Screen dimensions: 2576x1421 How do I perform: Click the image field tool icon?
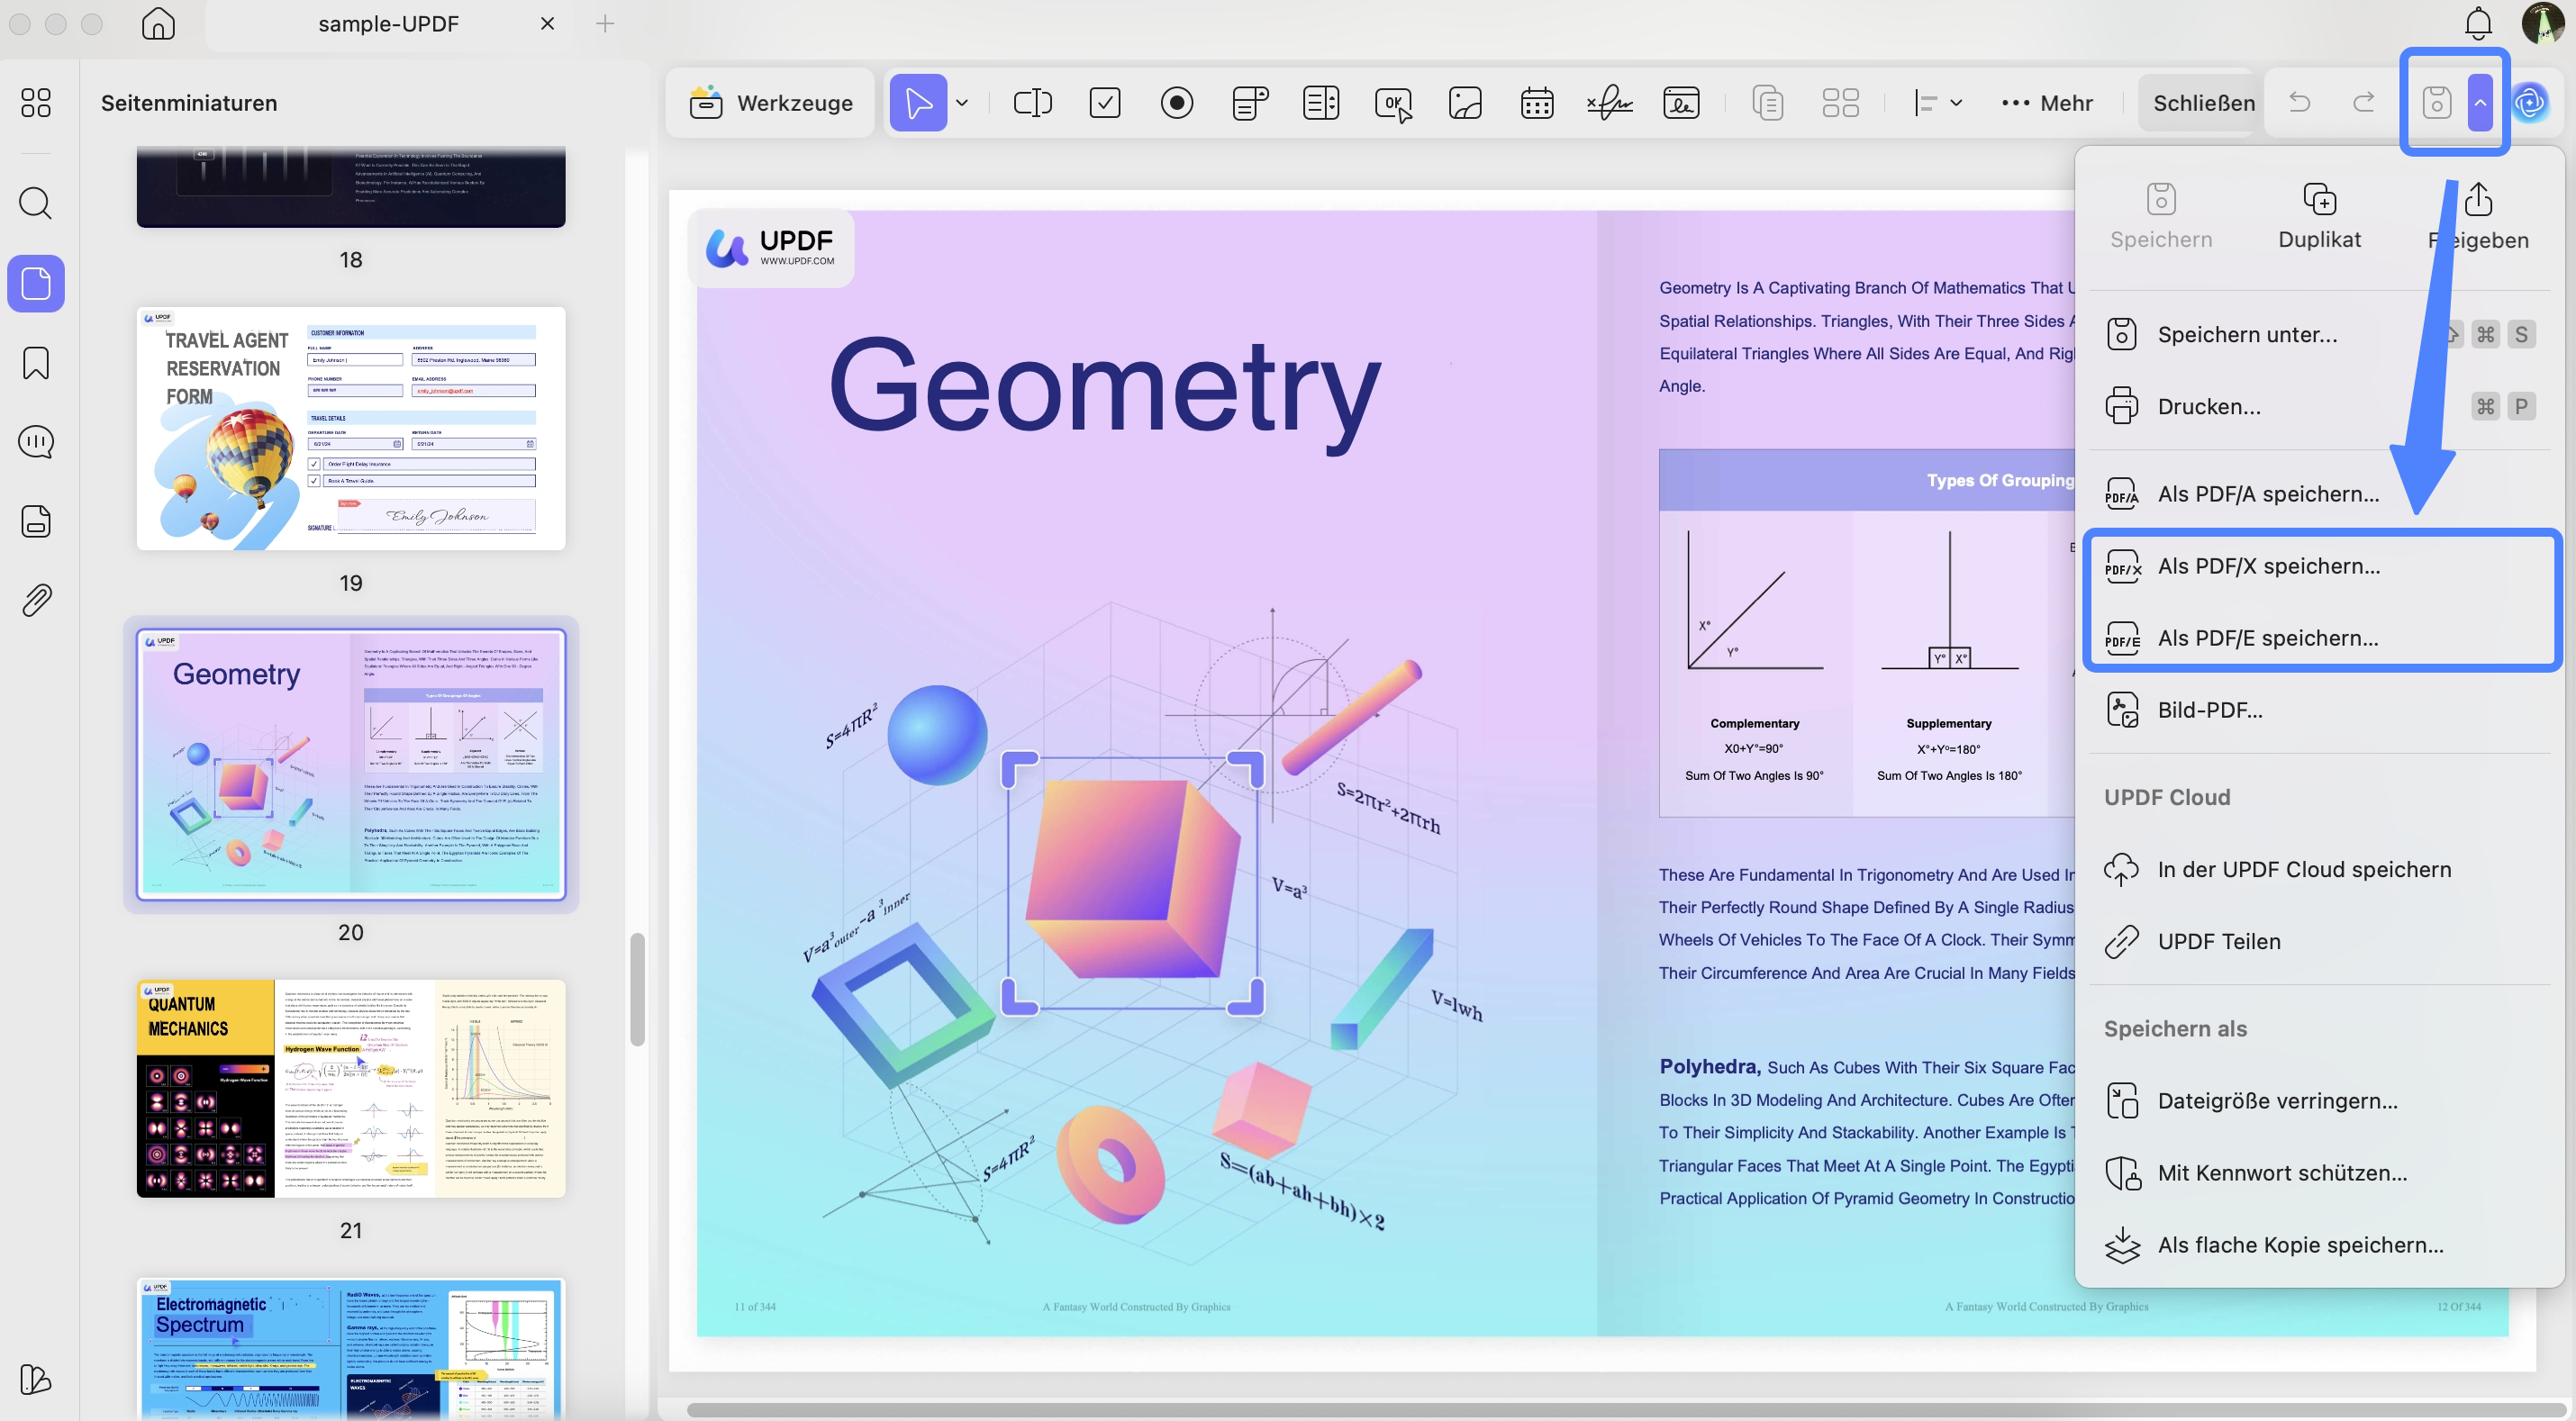click(1464, 103)
